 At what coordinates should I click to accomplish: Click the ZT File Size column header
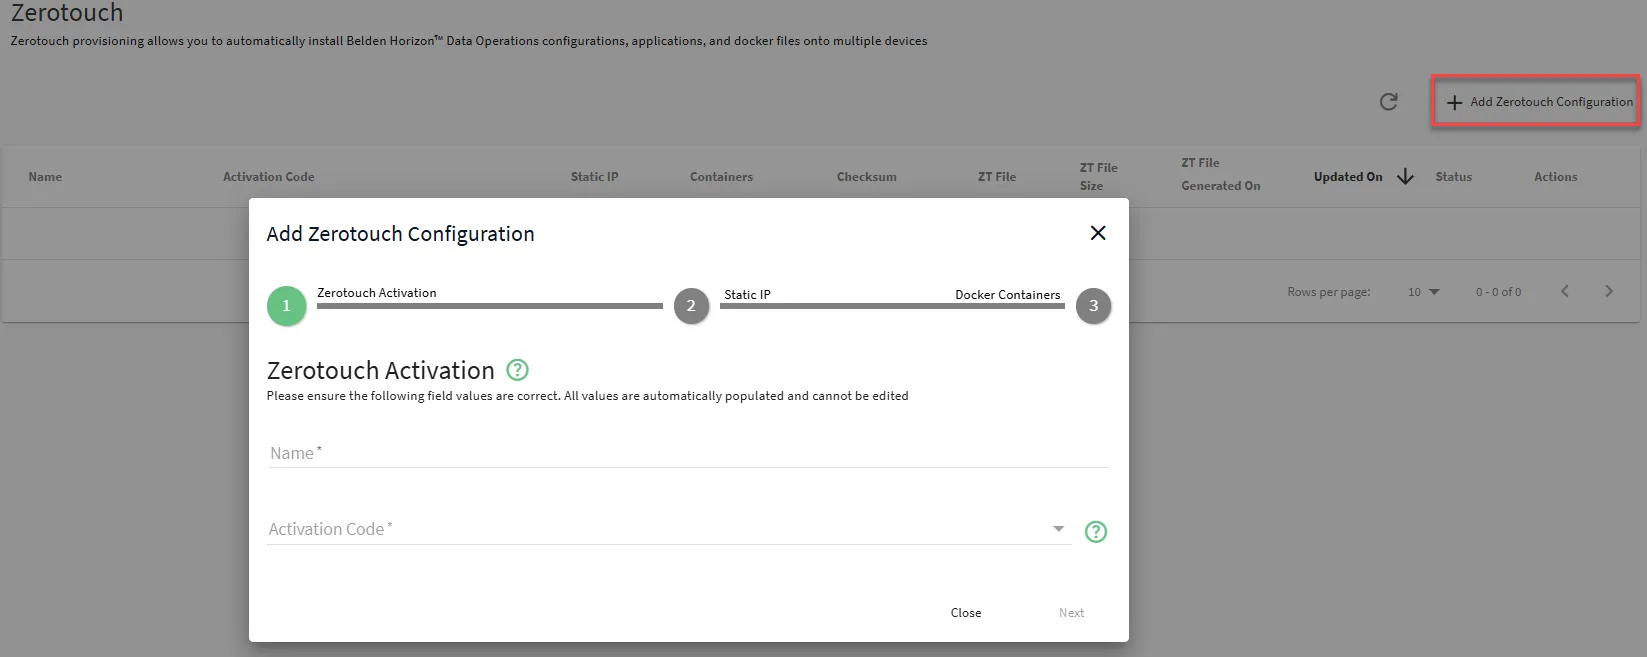pyautogui.click(x=1098, y=177)
